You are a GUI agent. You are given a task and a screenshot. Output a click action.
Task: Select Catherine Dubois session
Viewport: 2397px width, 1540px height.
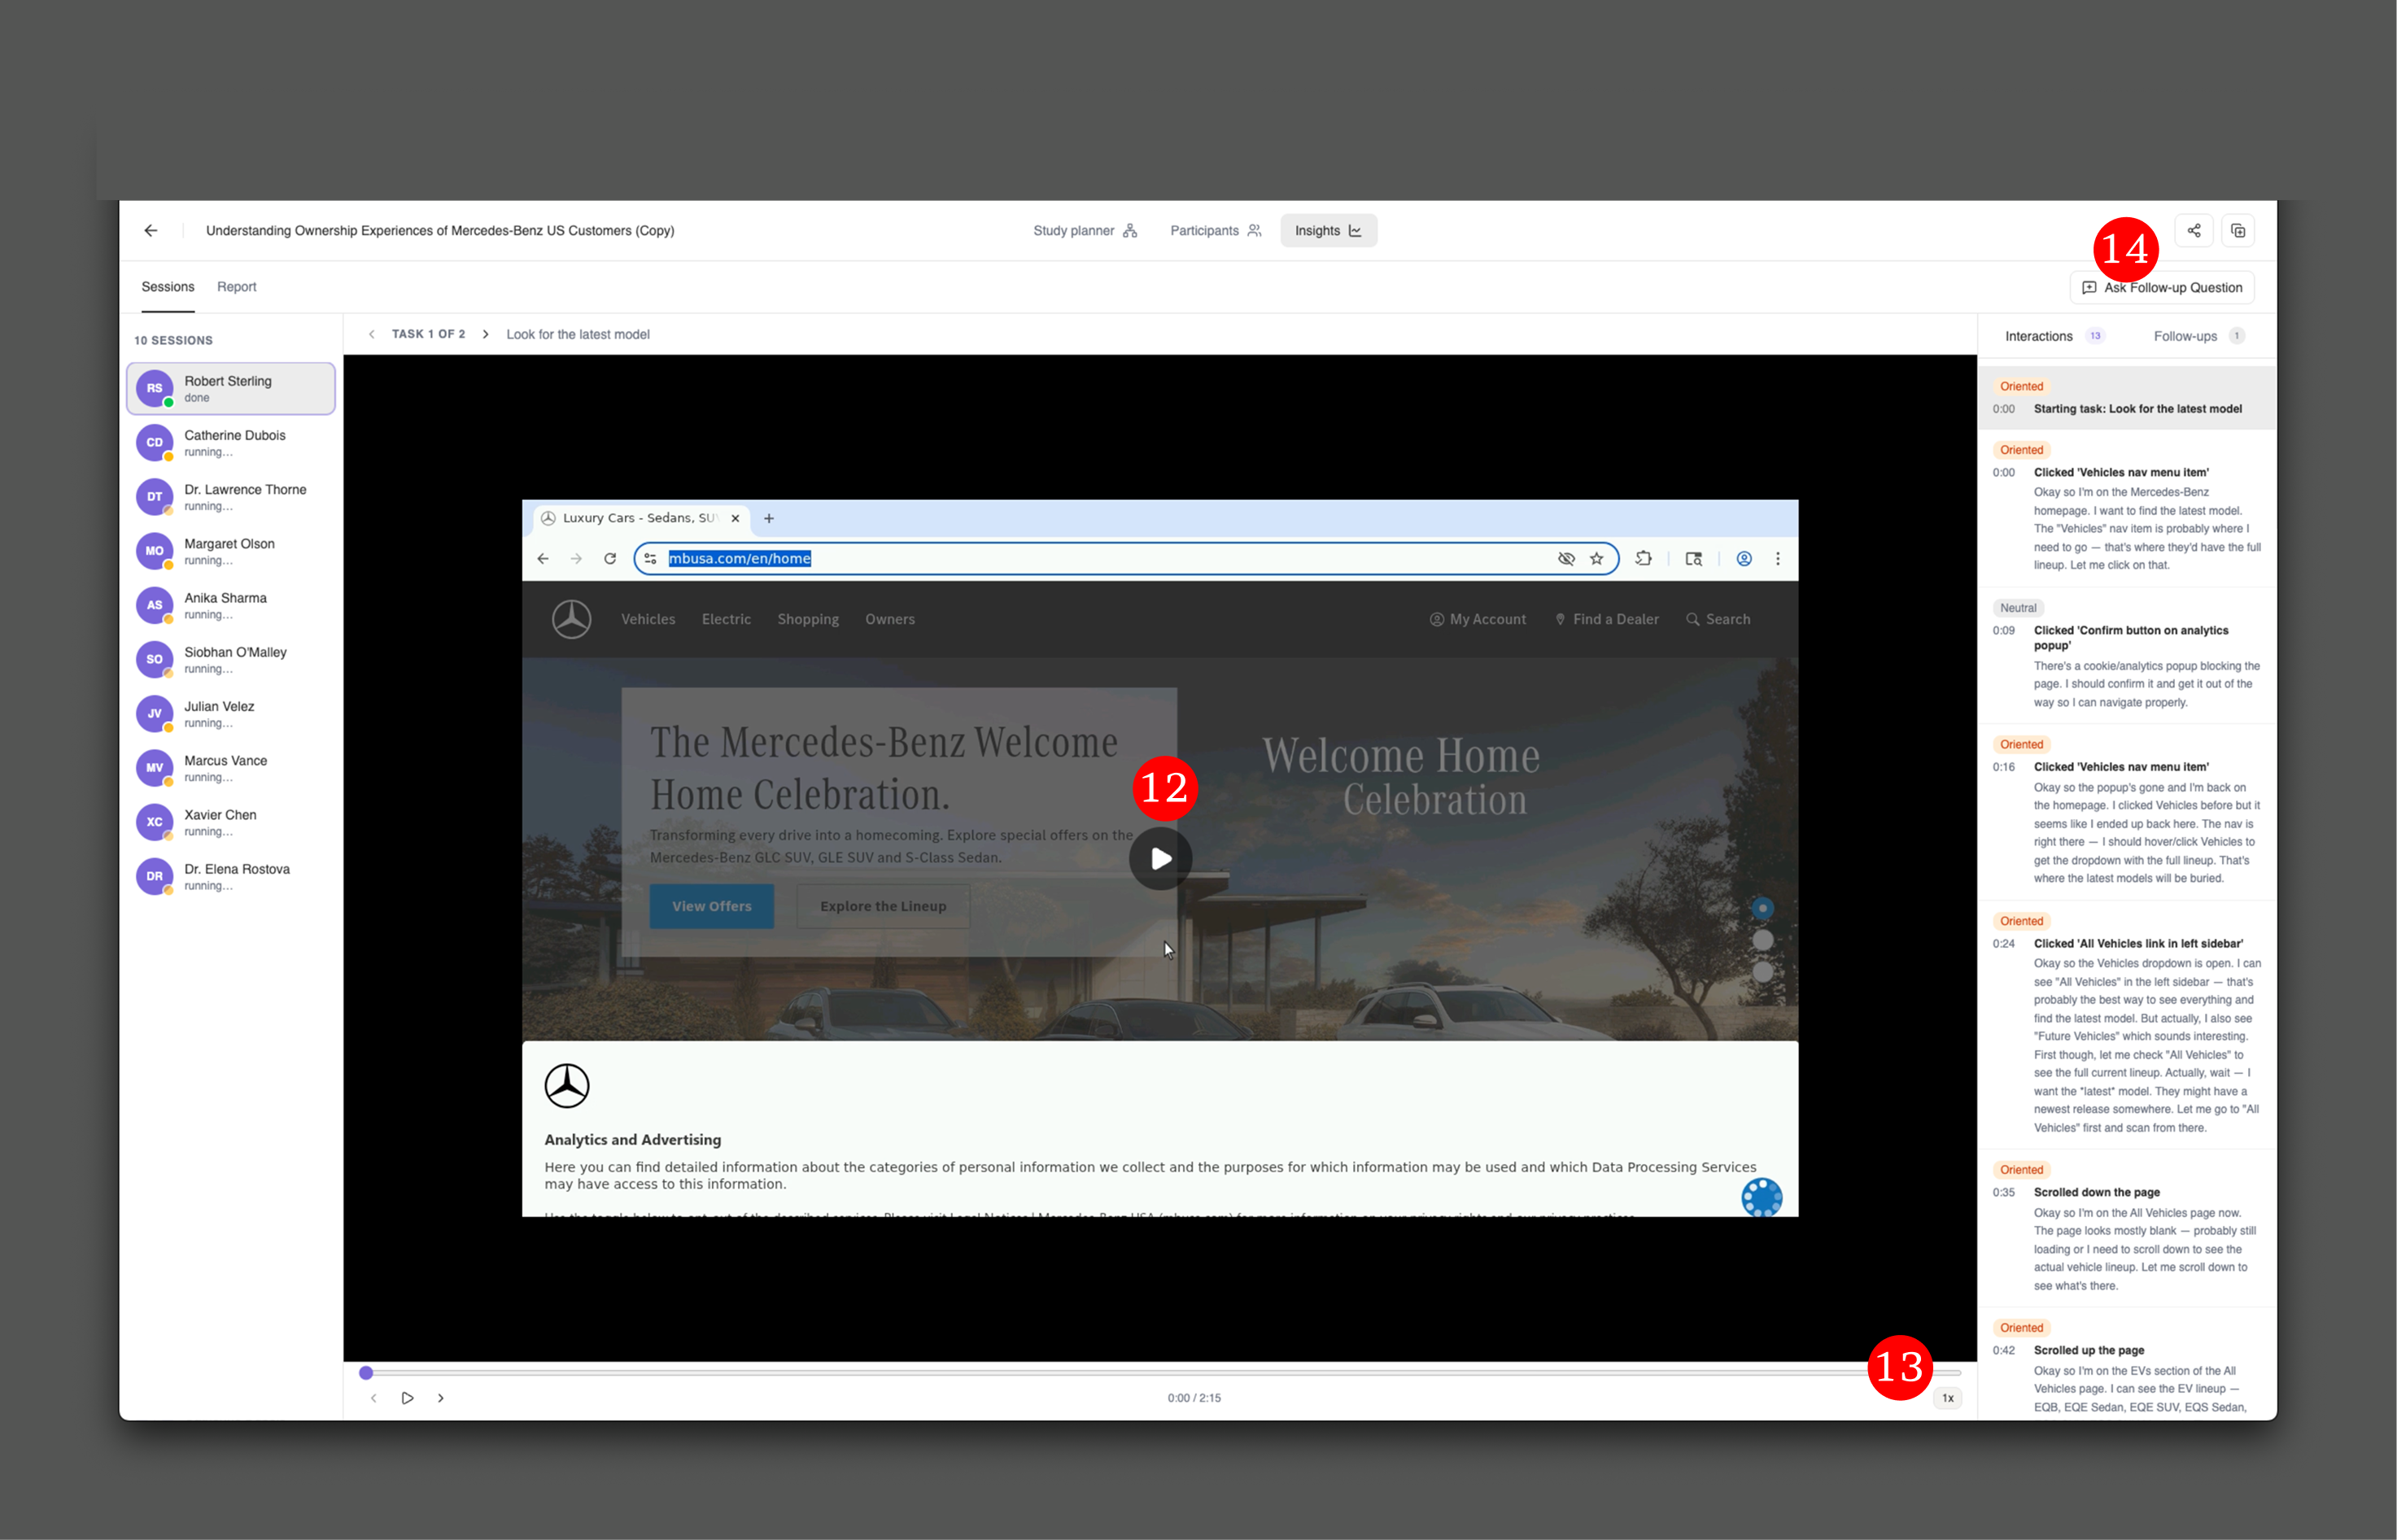[231, 443]
